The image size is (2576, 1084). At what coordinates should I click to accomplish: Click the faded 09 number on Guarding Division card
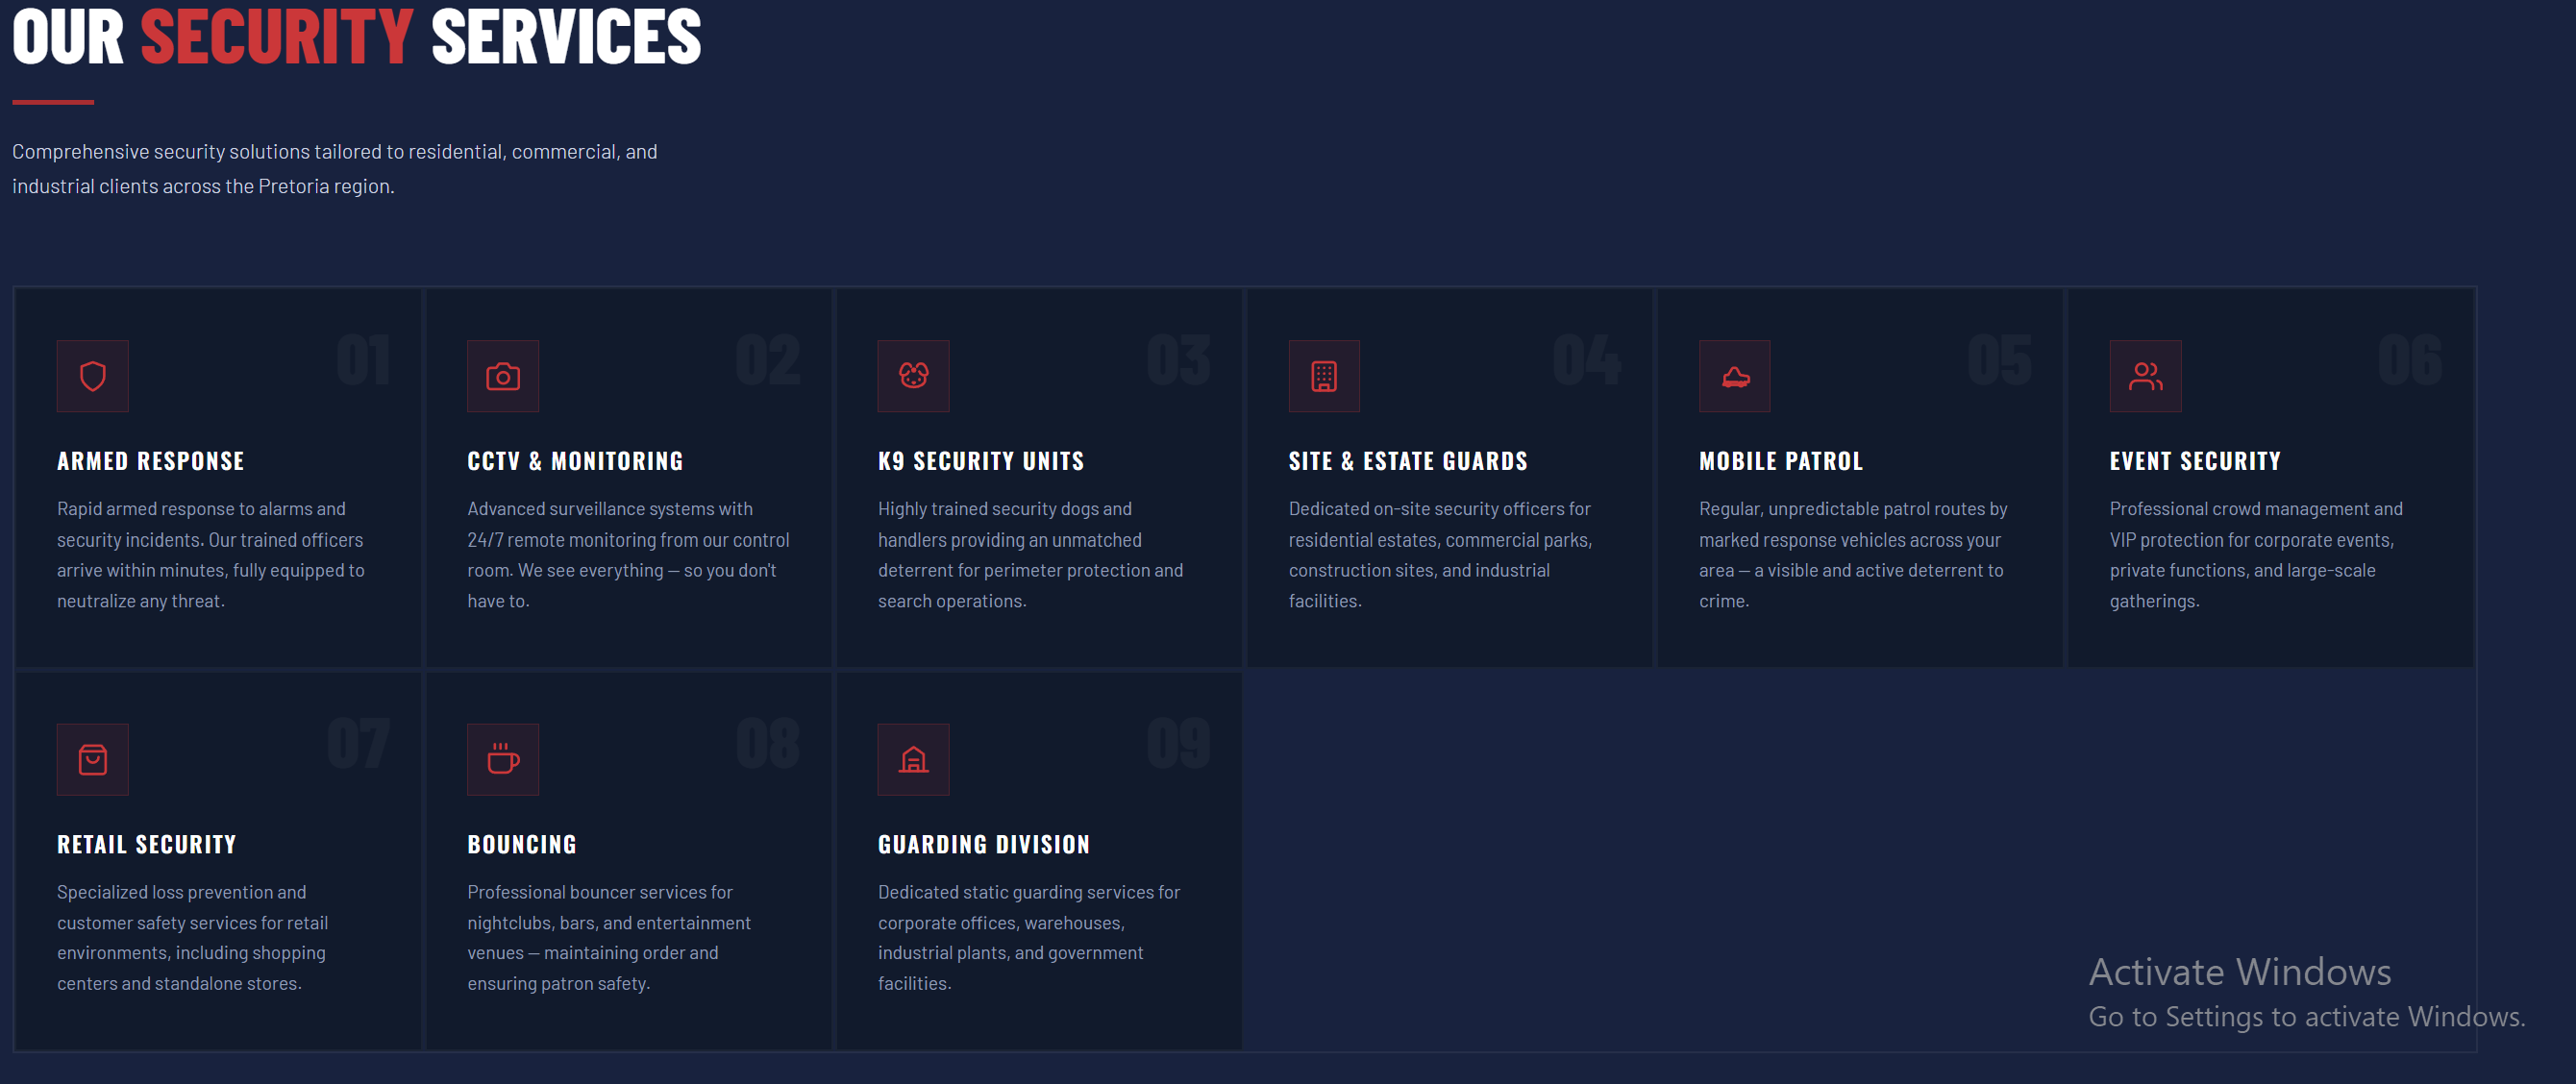point(1179,743)
